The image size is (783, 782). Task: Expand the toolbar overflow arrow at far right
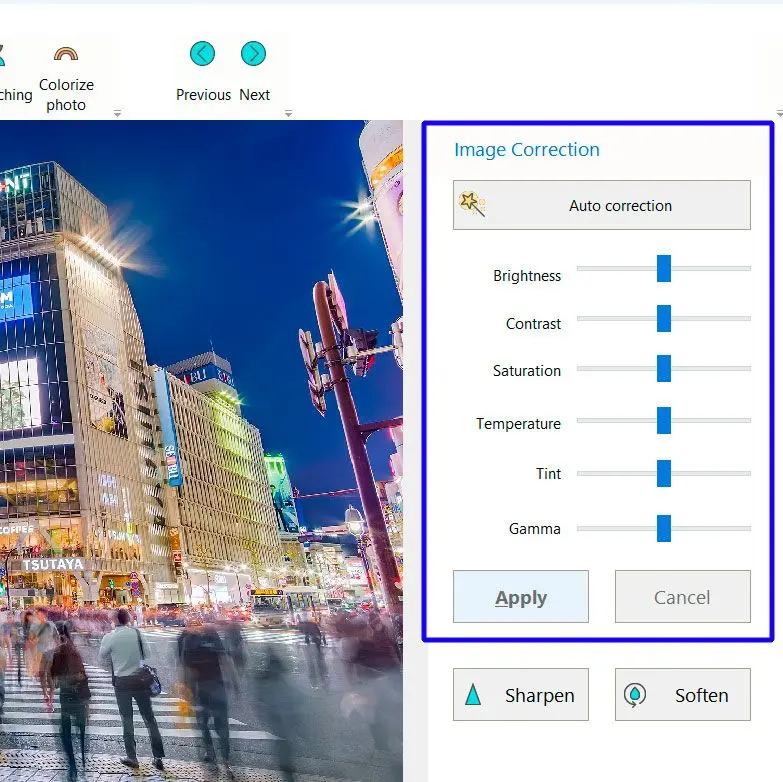[778, 114]
